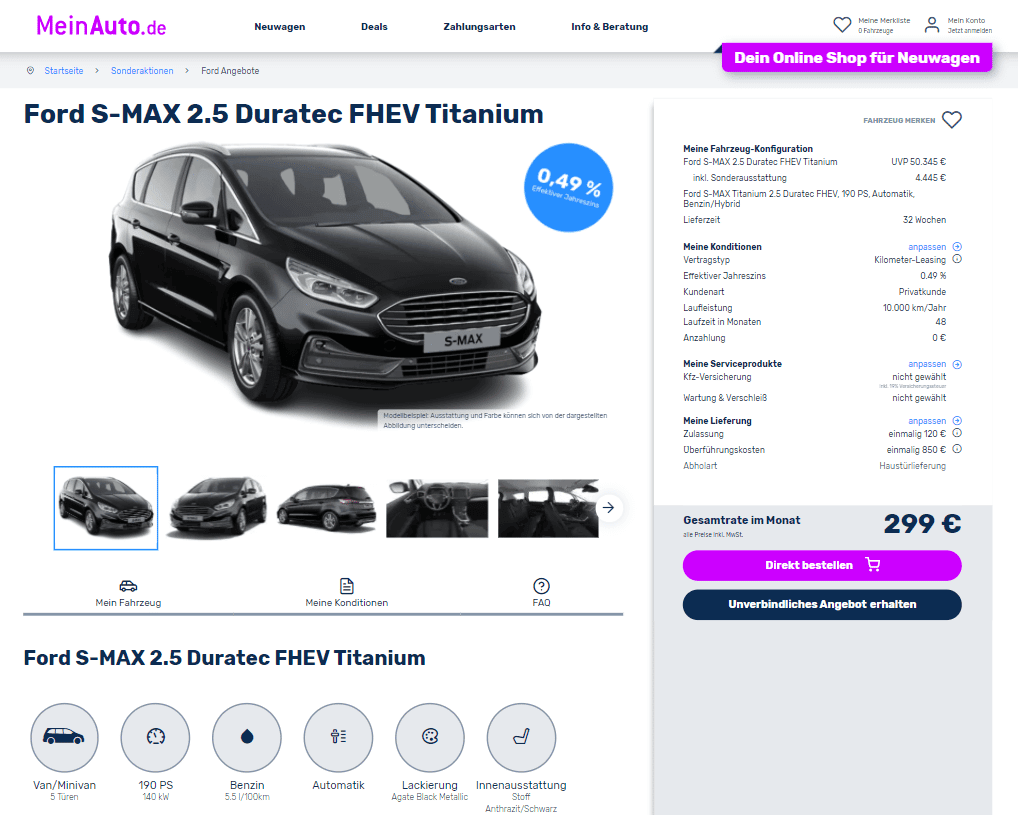
Task: Click the Benzin fuel drop icon
Action: pyautogui.click(x=247, y=737)
